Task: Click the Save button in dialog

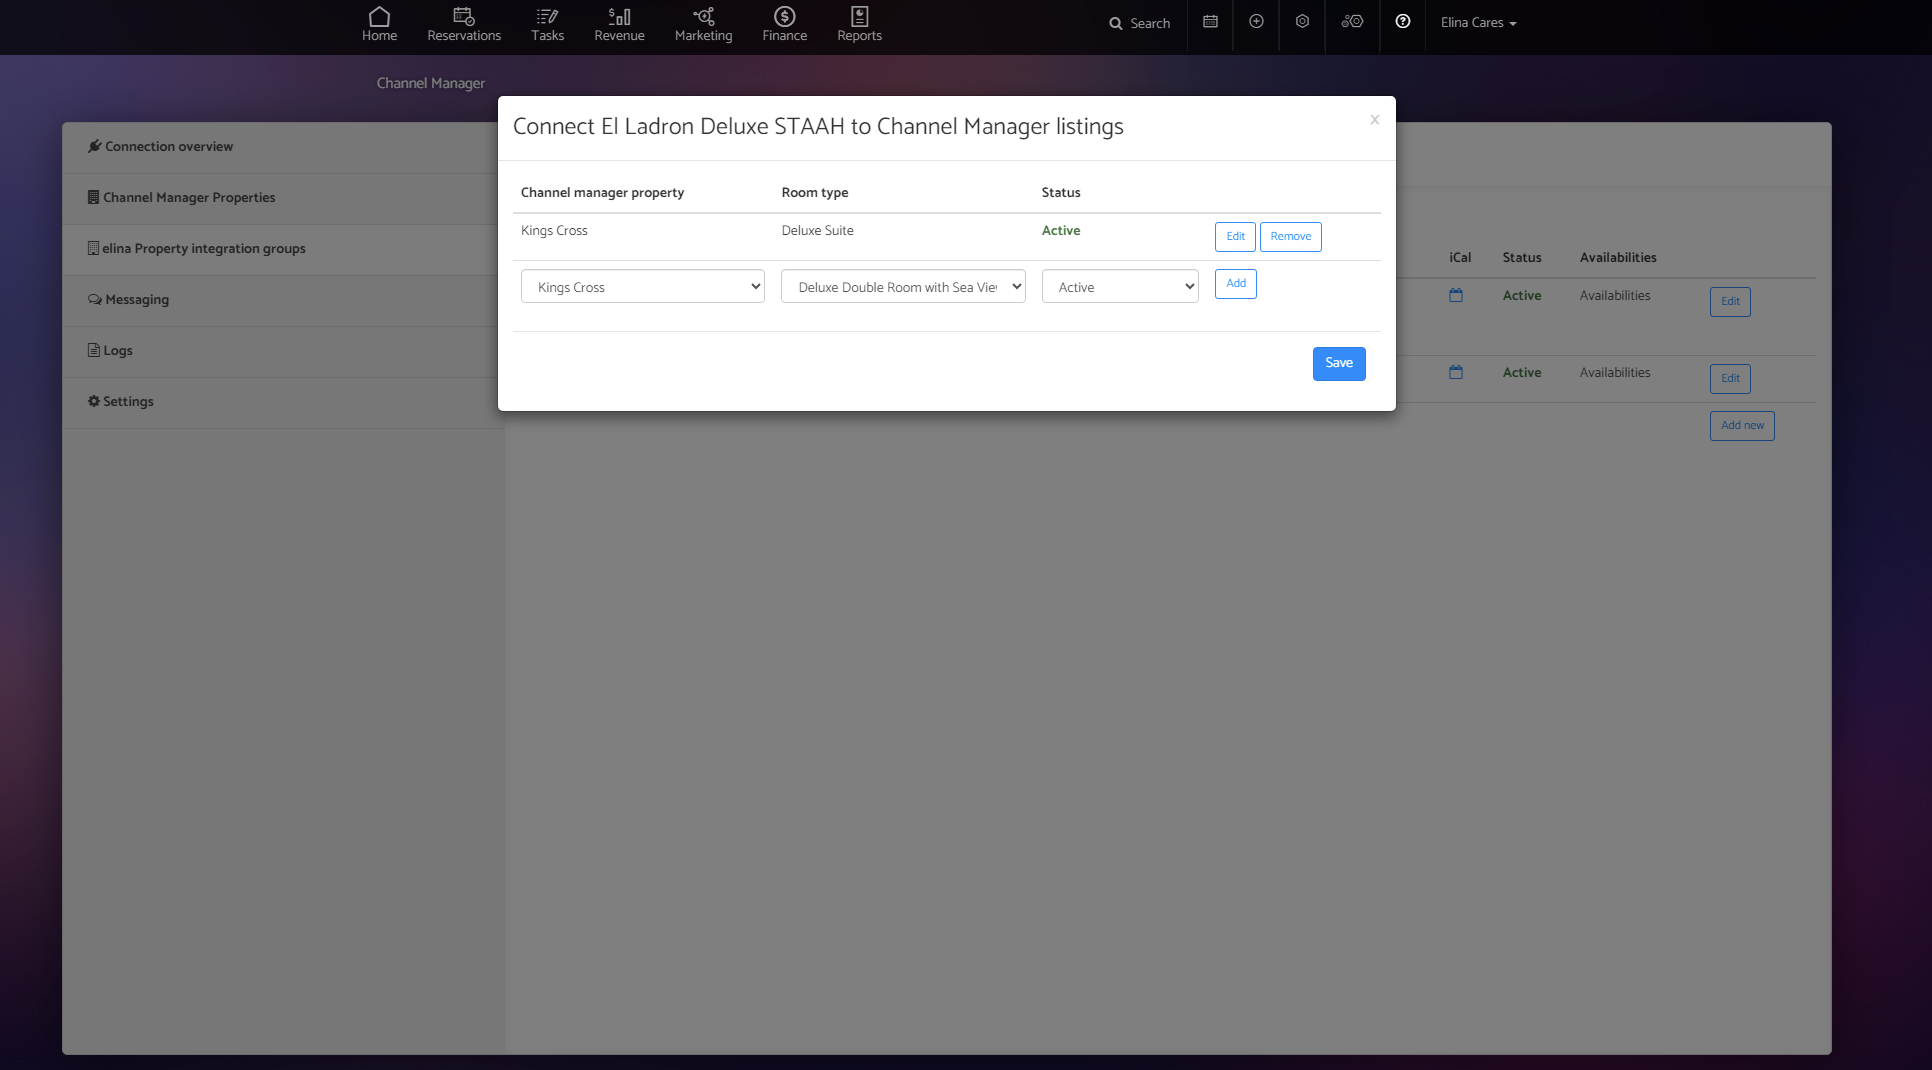Action: [x=1338, y=364]
